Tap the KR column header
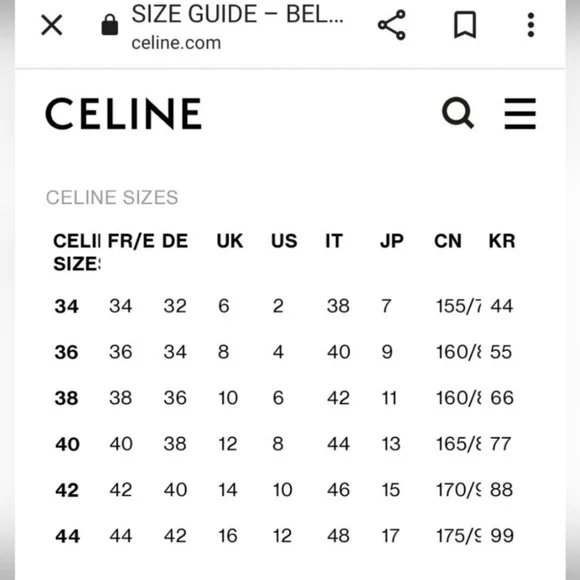Screen dimensions: 580x580 pos(502,241)
